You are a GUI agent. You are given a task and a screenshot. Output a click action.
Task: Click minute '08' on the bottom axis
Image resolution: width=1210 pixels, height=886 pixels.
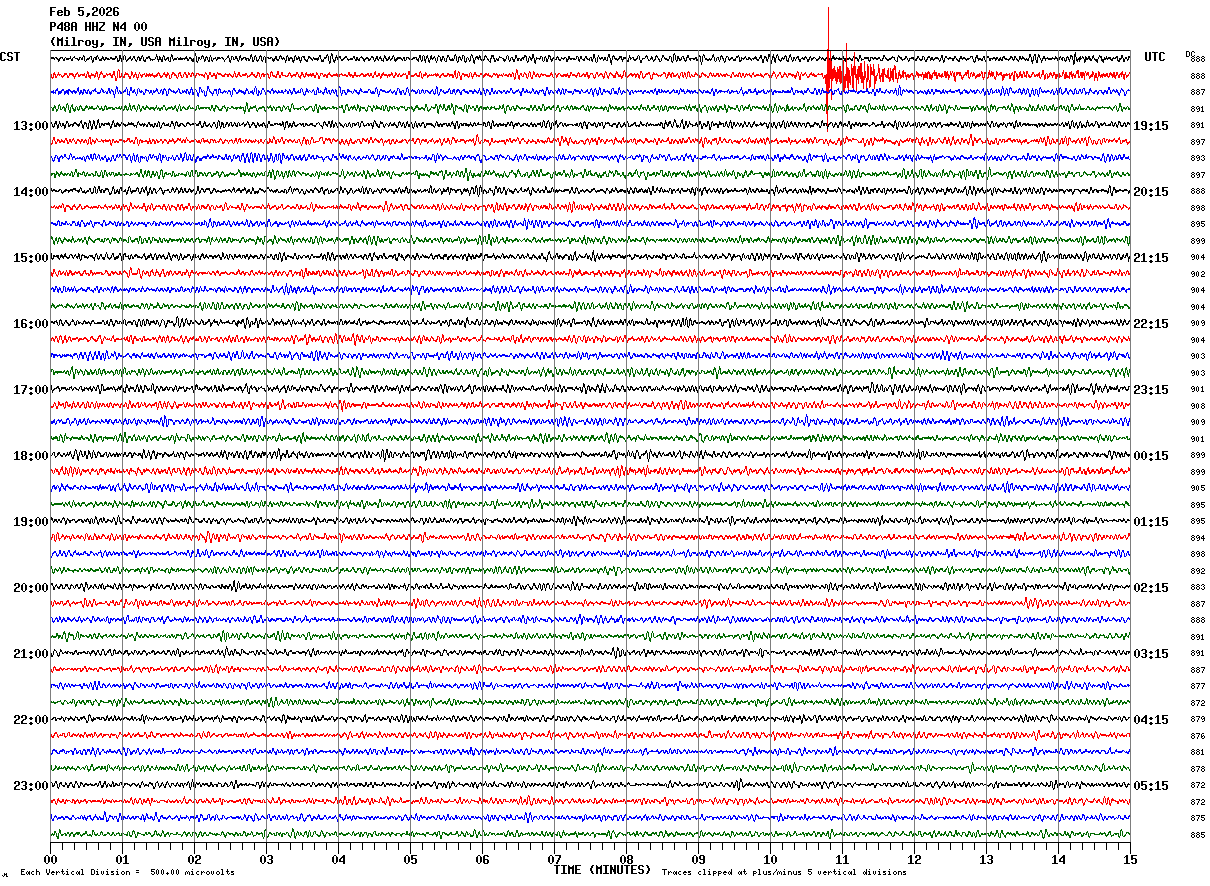pos(626,859)
